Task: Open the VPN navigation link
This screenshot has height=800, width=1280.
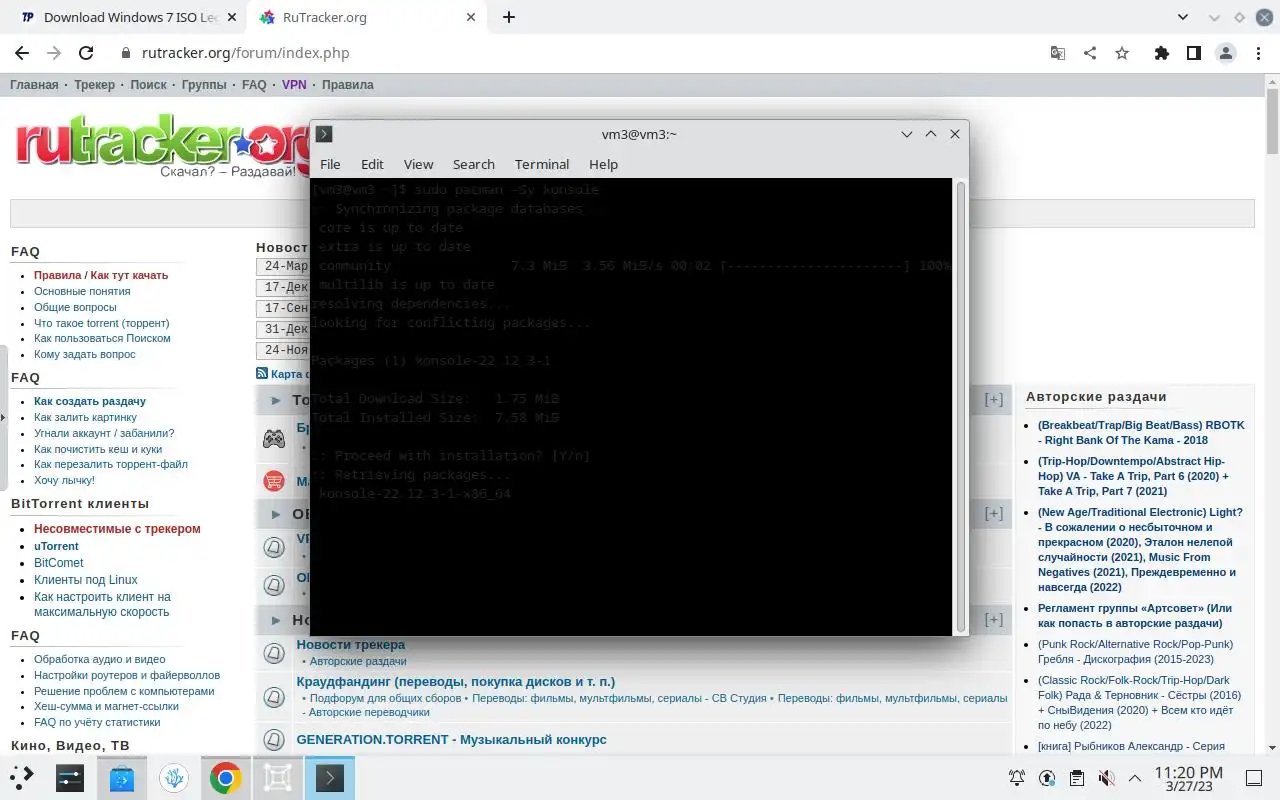Action: tap(294, 85)
